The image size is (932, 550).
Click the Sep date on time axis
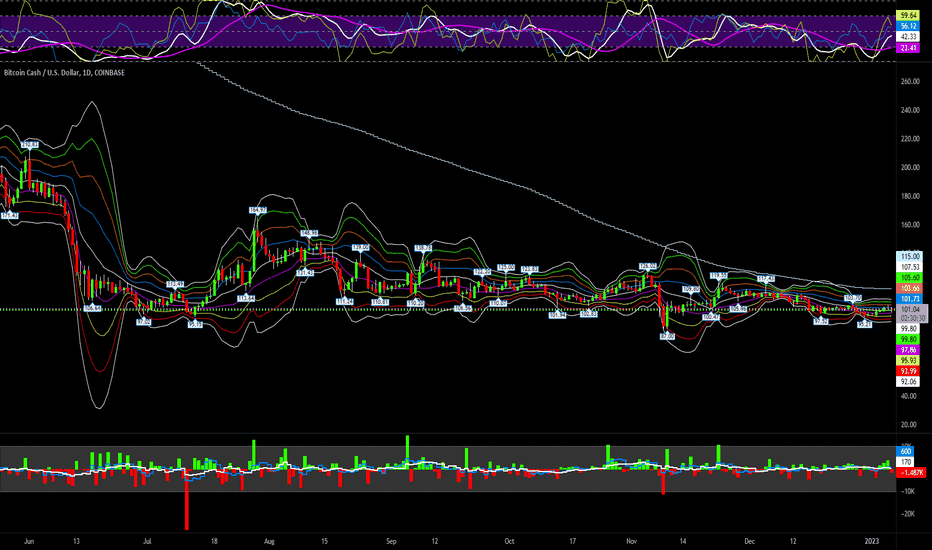pyautogui.click(x=391, y=542)
